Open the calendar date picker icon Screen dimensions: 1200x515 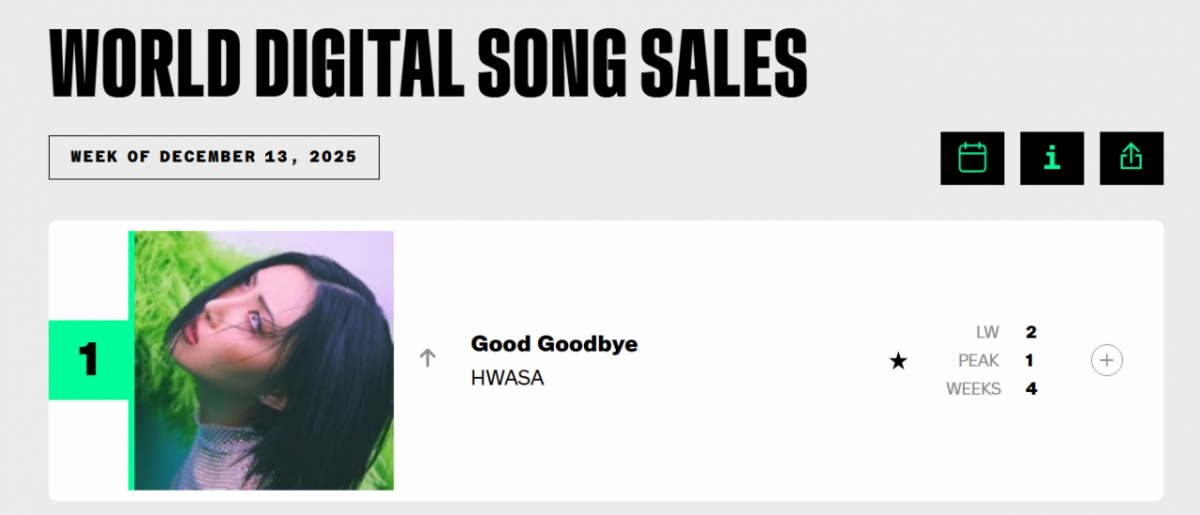972,158
